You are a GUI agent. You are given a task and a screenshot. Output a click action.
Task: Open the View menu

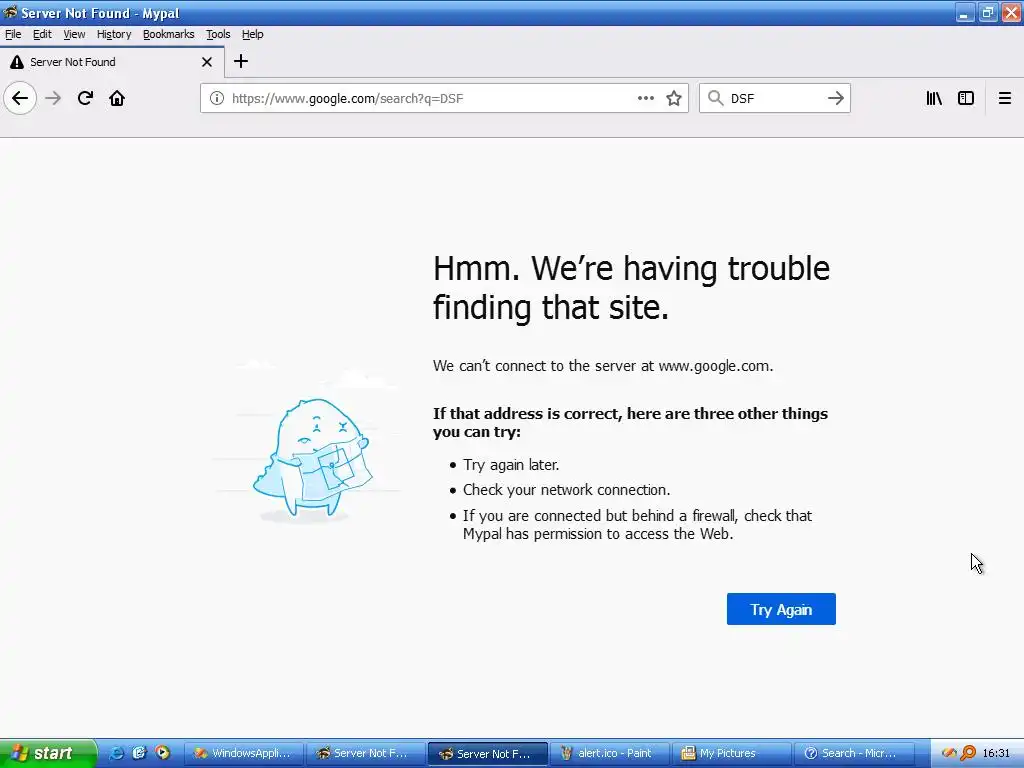pos(74,34)
